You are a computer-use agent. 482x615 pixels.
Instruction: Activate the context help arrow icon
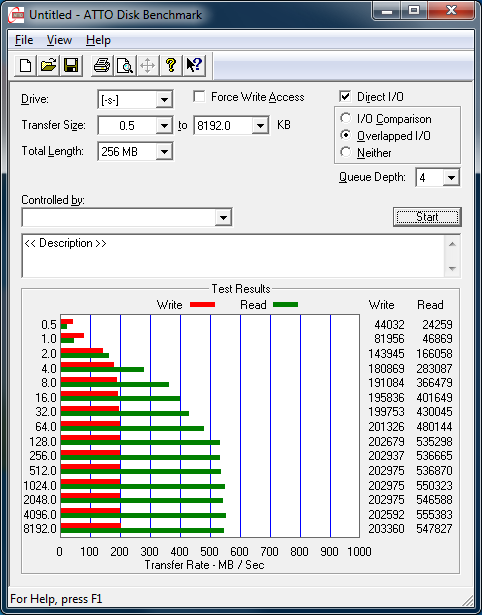pos(194,65)
